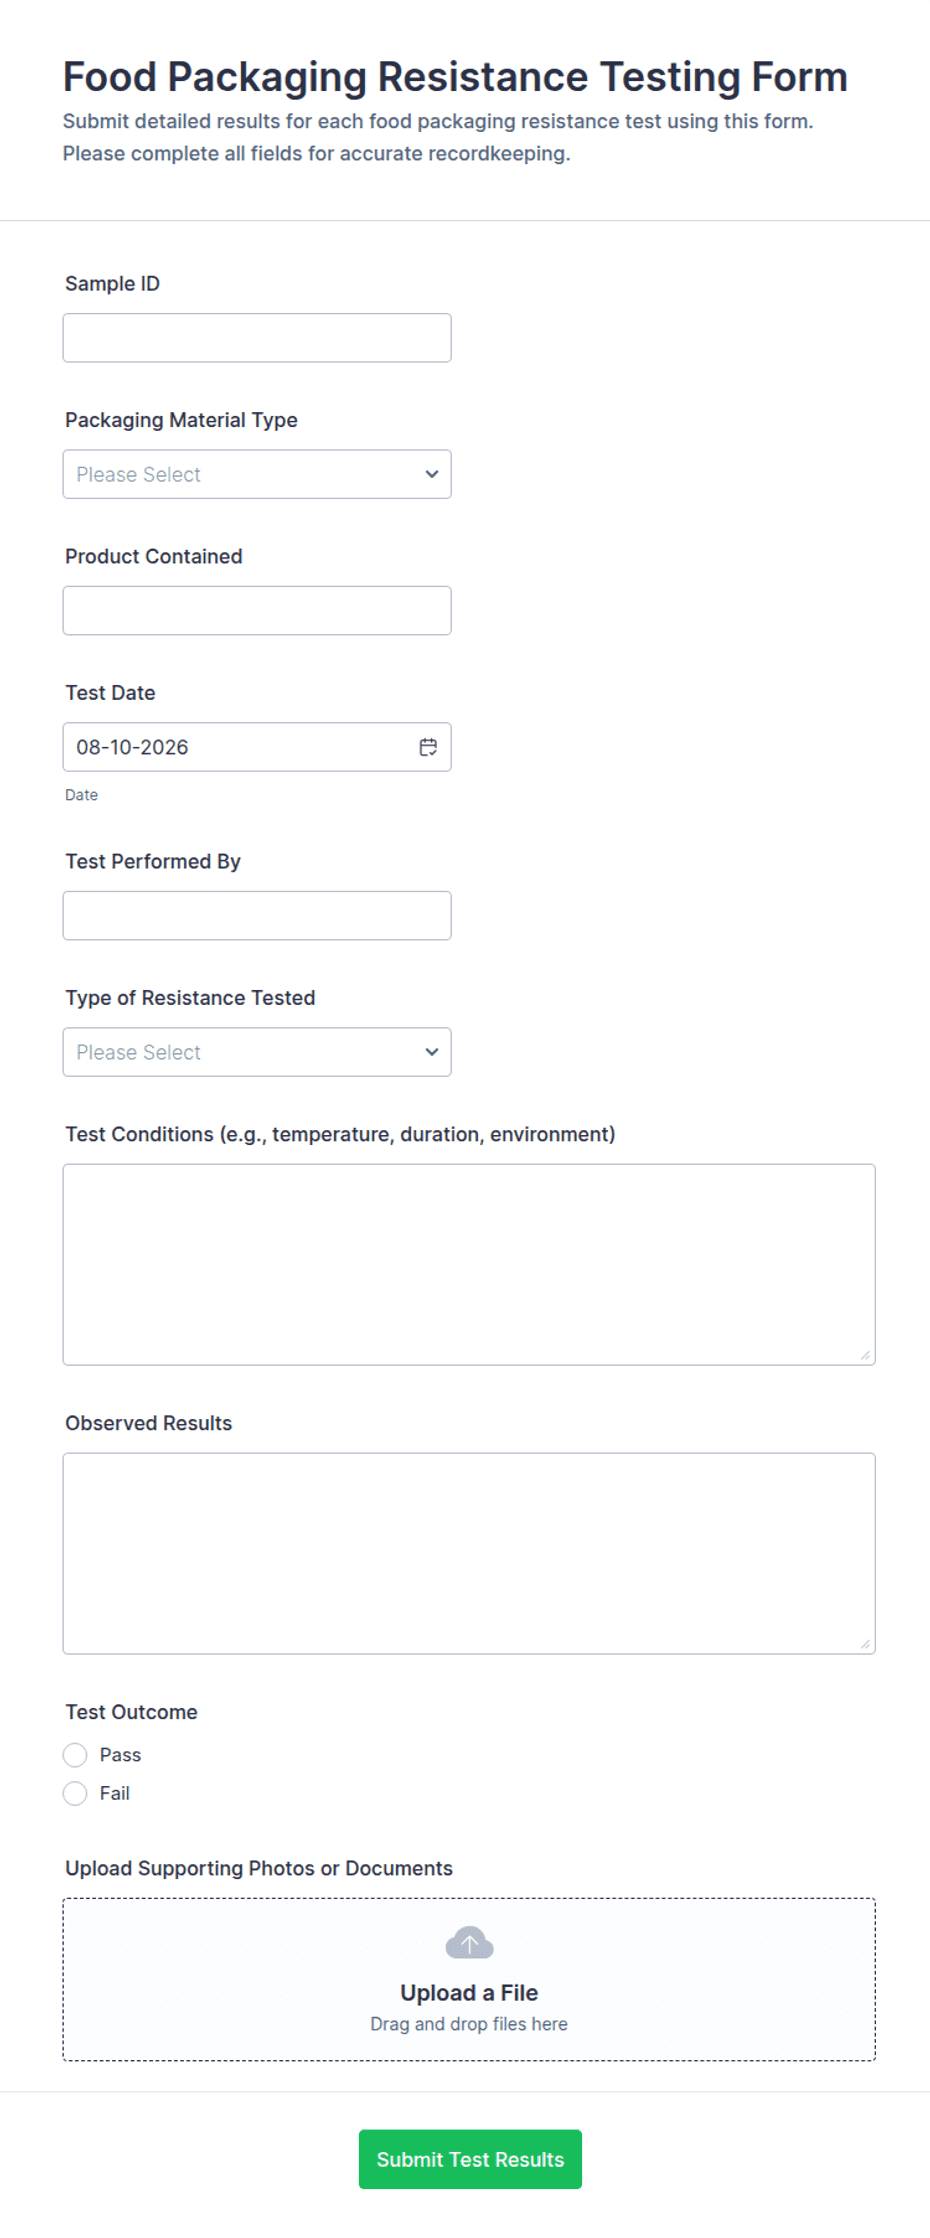Viewport: 930px width, 2238px height.
Task: Focus the Test Performed By field
Action: pos(257,915)
